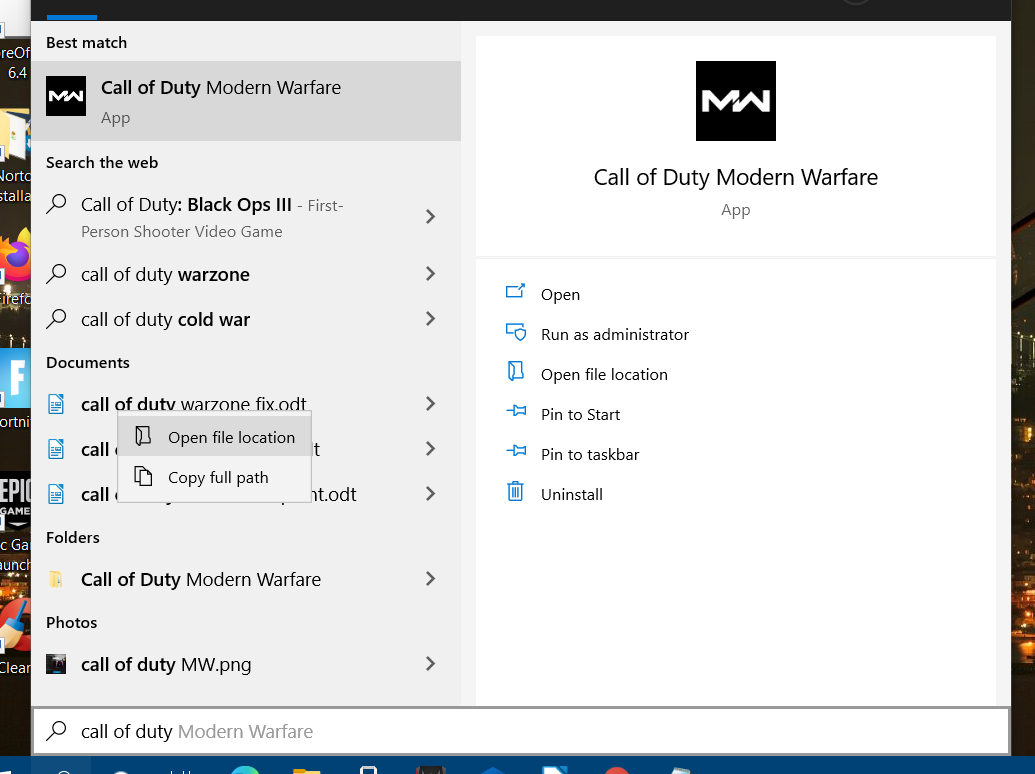This screenshot has width=1035, height=774.
Task: Click the magnifier icon in the search box
Action: [x=57, y=730]
